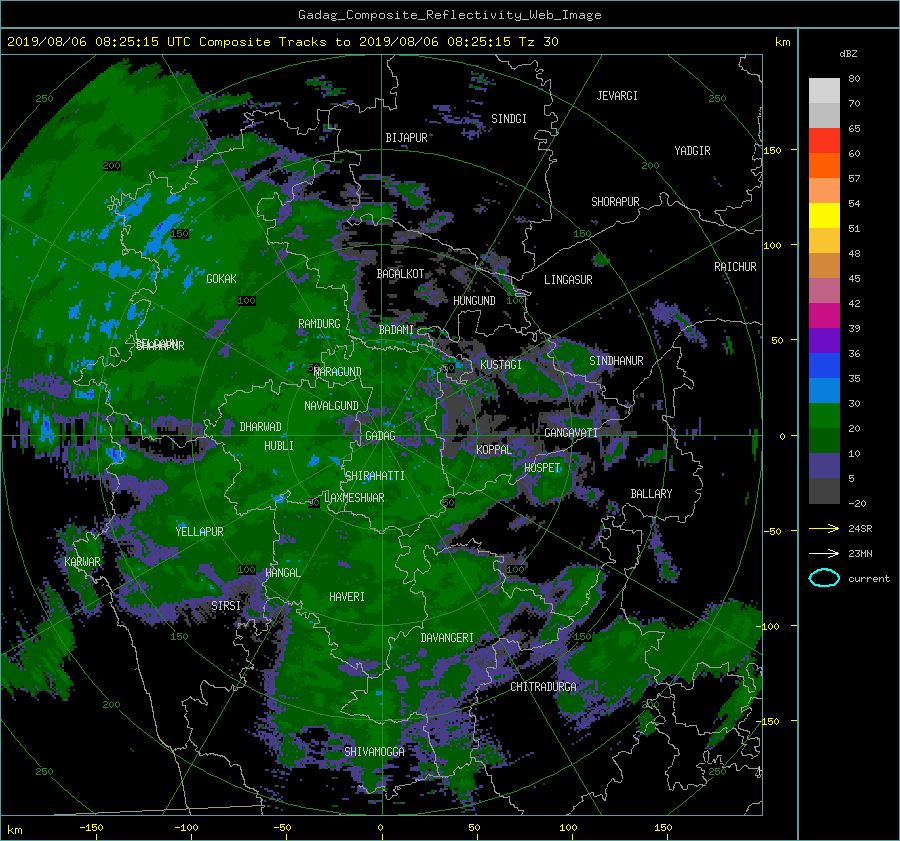Image resolution: width=900 pixels, height=841 pixels.
Task: Click the BALLARY city label
Action: pyautogui.click(x=651, y=494)
